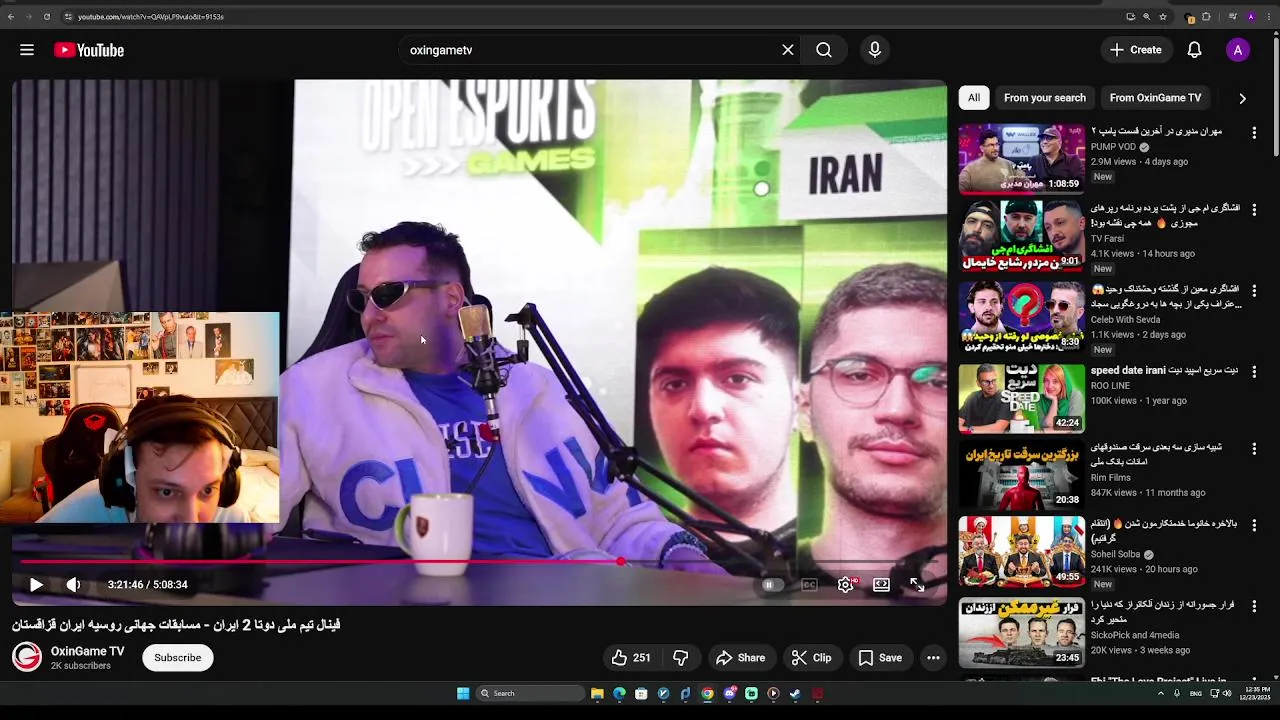The height and width of the screenshot is (720, 1280).
Task: Show hidden system tray icons
Action: tap(1161, 693)
